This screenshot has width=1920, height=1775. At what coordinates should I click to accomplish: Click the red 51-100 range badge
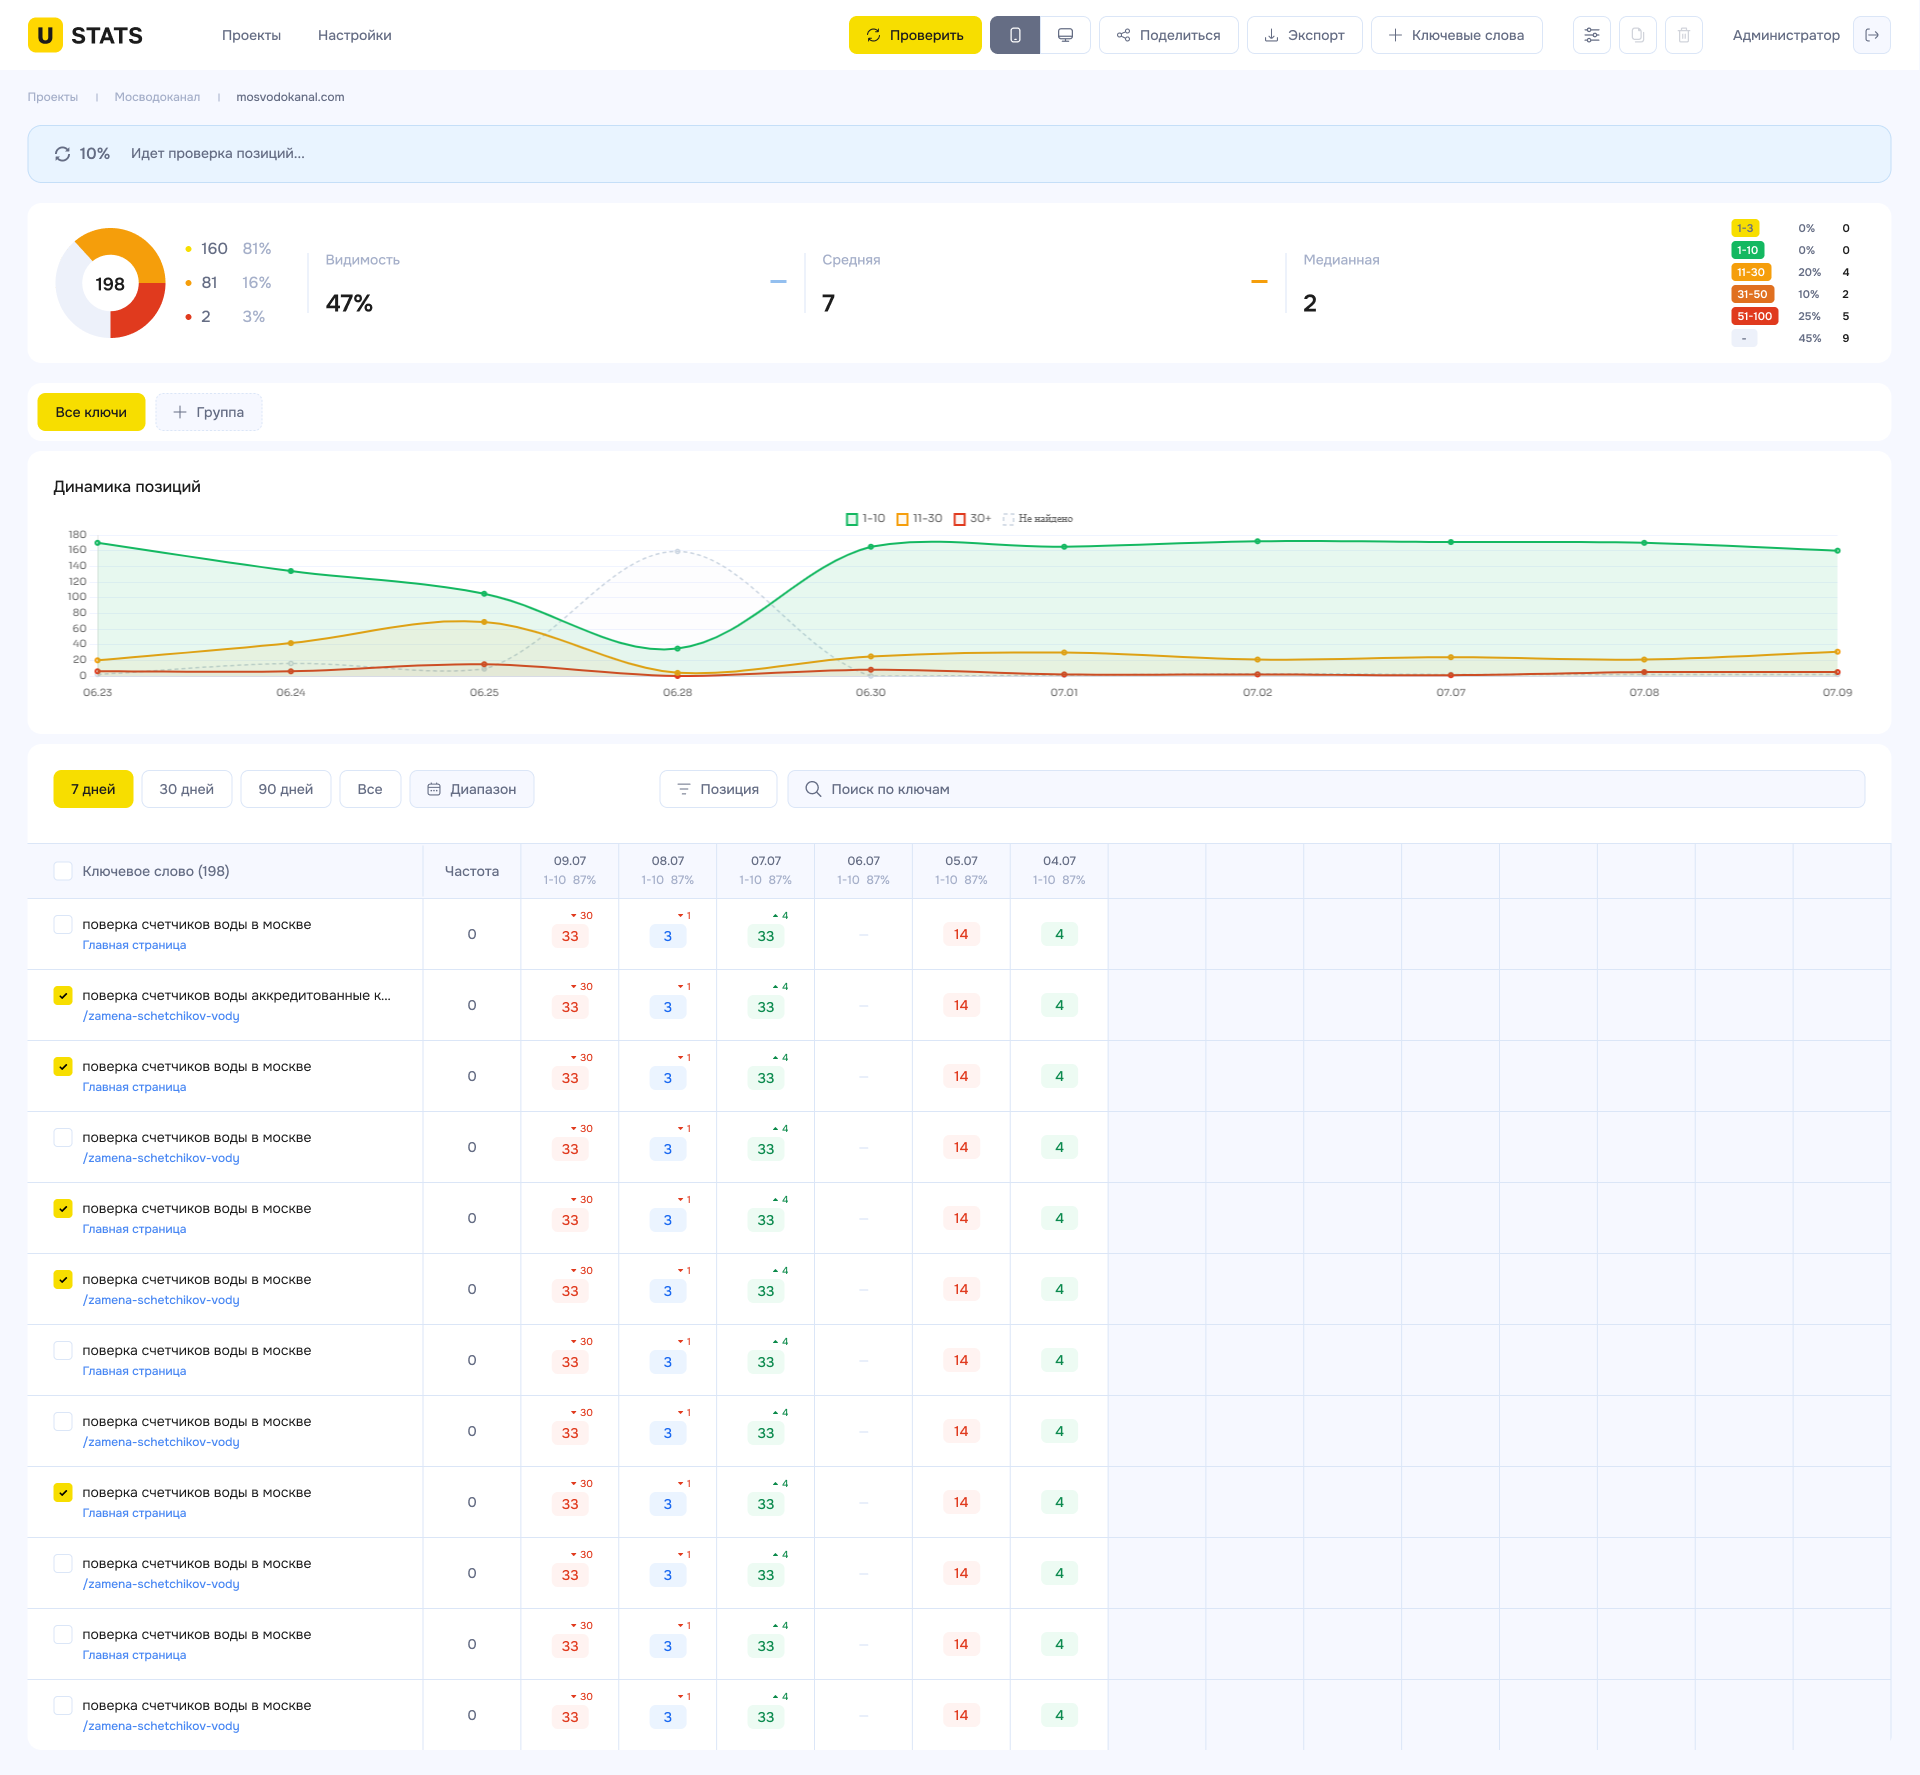(x=1754, y=316)
